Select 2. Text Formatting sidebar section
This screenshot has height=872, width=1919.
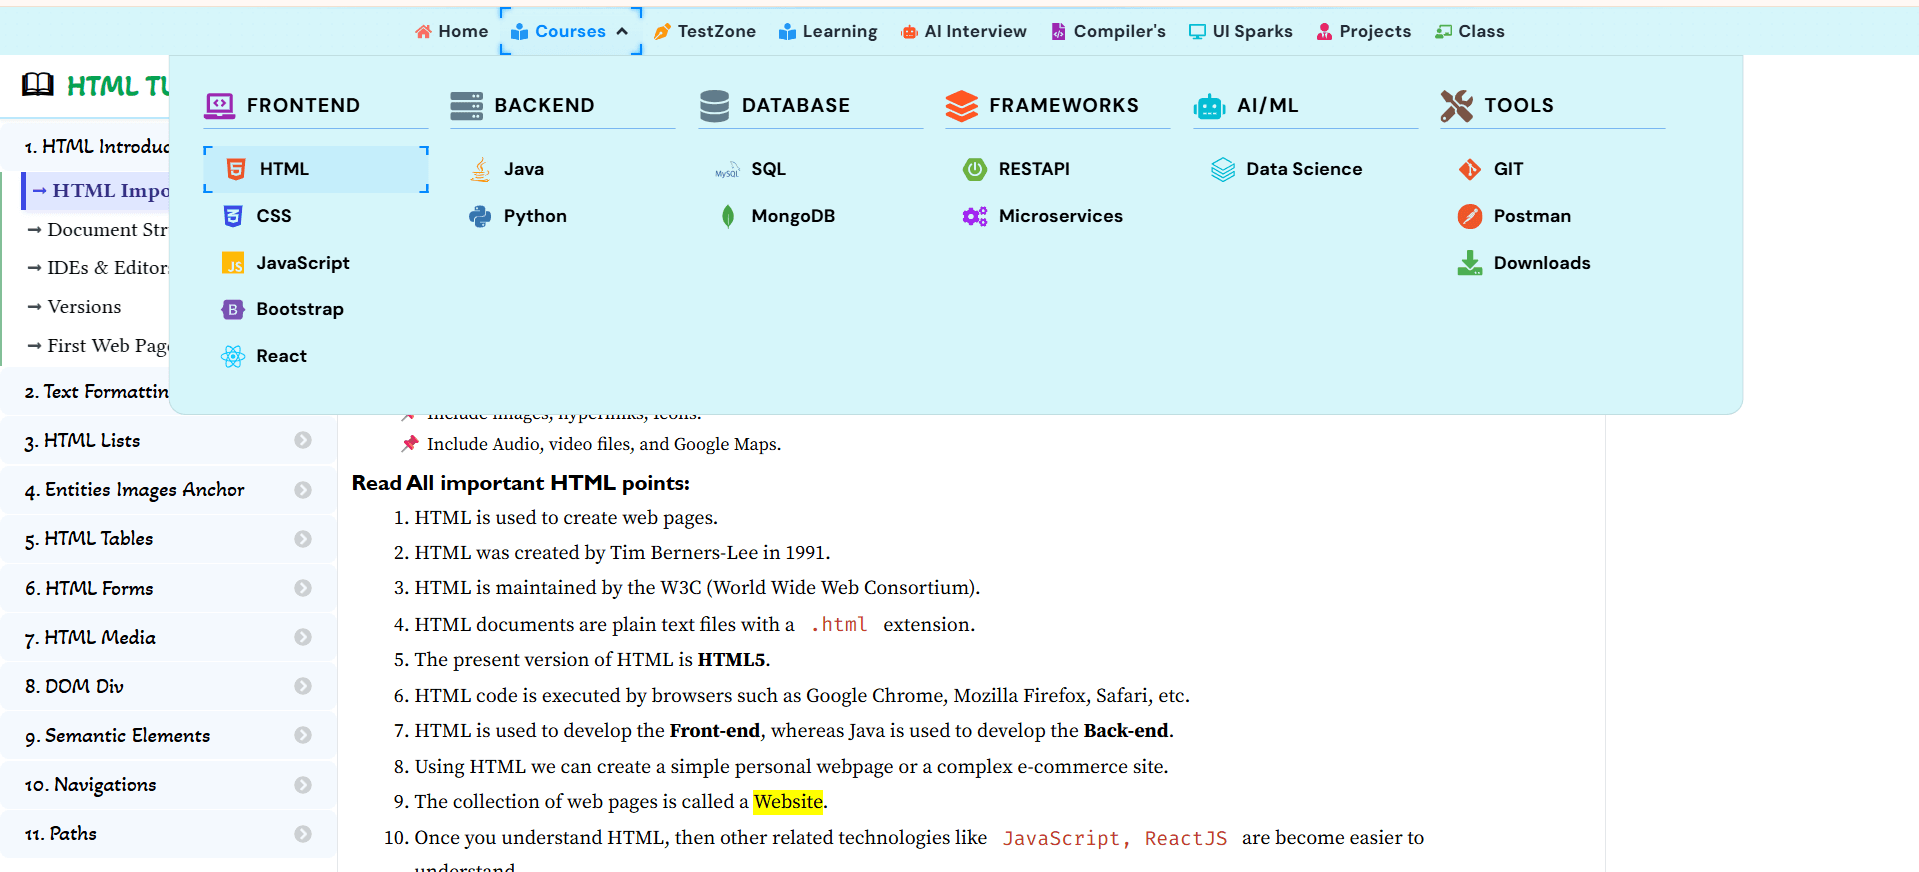pos(97,392)
